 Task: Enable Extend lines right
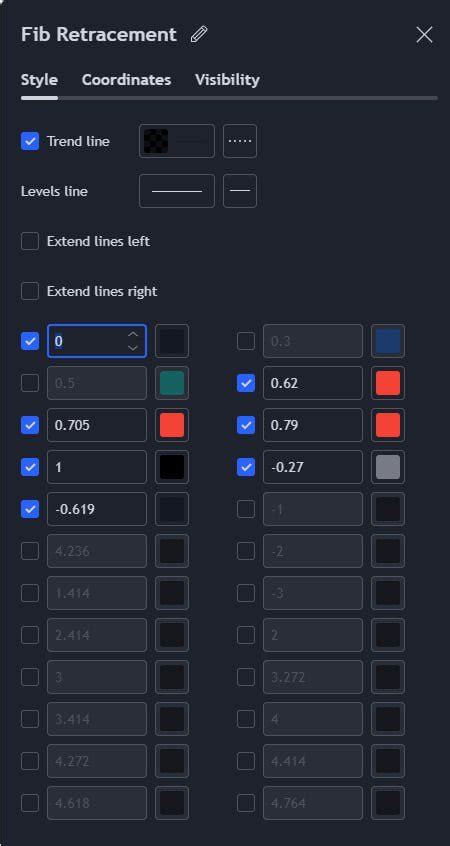click(30, 291)
